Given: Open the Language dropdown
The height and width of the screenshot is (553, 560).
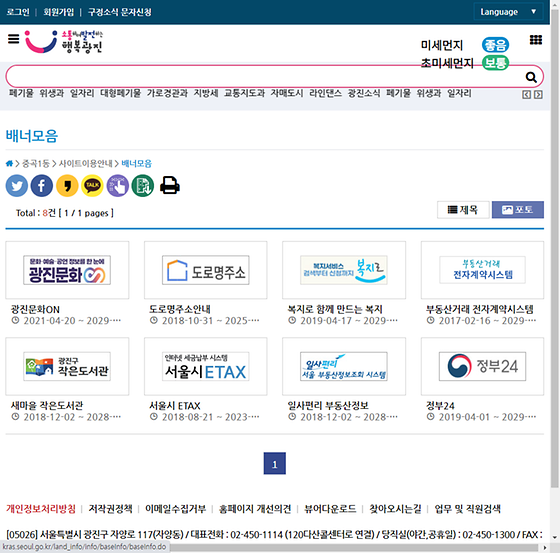Looking at the screenshot, I should (x=508, y=12).
